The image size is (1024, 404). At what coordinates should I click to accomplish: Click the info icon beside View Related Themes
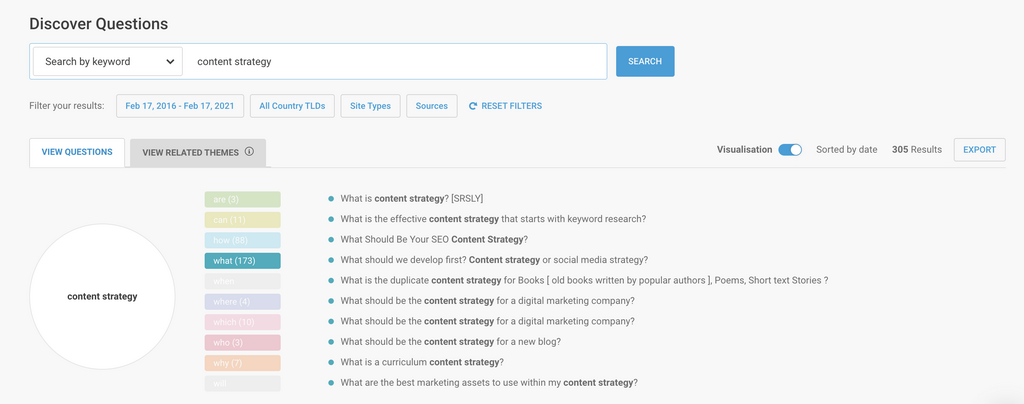pyautogui.click(x=249, y=153)
